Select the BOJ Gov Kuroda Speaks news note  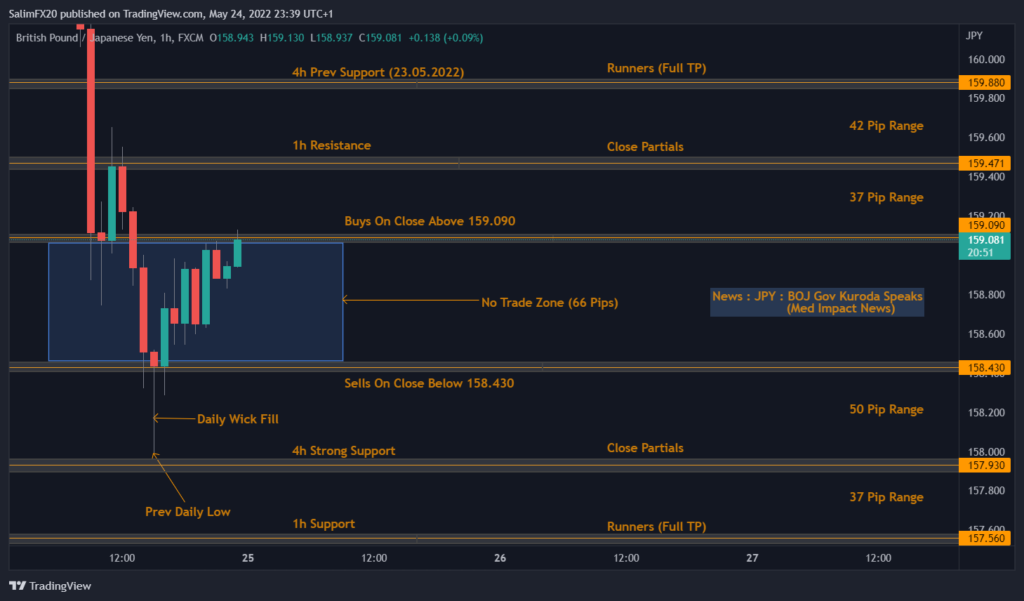tap(817, 302)
